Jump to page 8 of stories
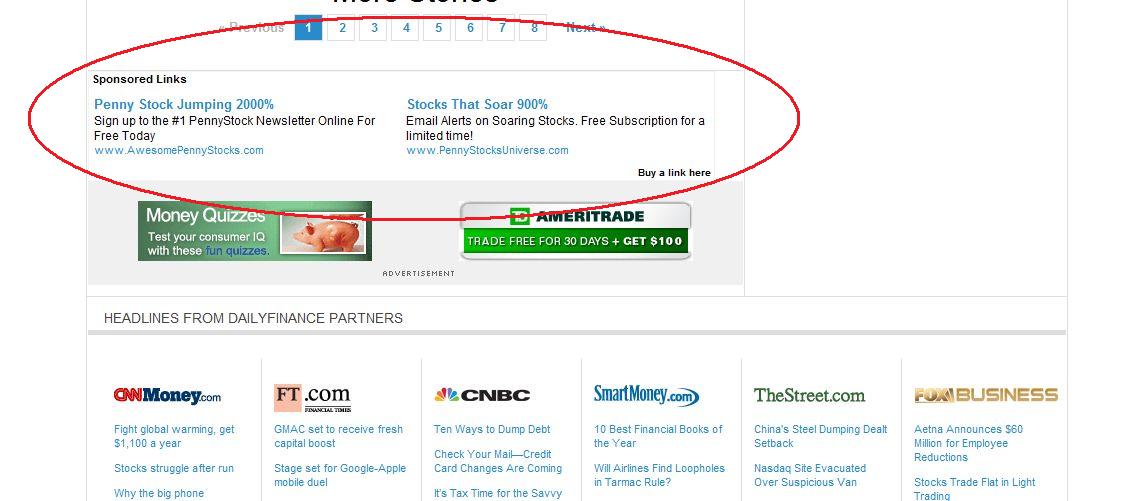This screenshot has height=501, width=1123. point(534,28)
